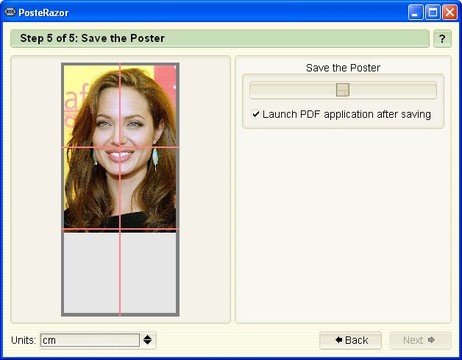Image resolution: width=462 pixels, height=360 pixels.
Task: Click the empty bottom-left page of preview
Action: coord(92,272)
